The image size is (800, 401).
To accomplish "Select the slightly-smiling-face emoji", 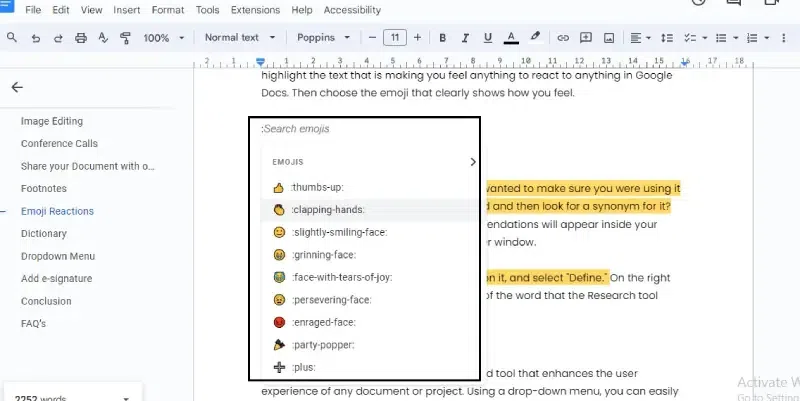I will 368,233.
